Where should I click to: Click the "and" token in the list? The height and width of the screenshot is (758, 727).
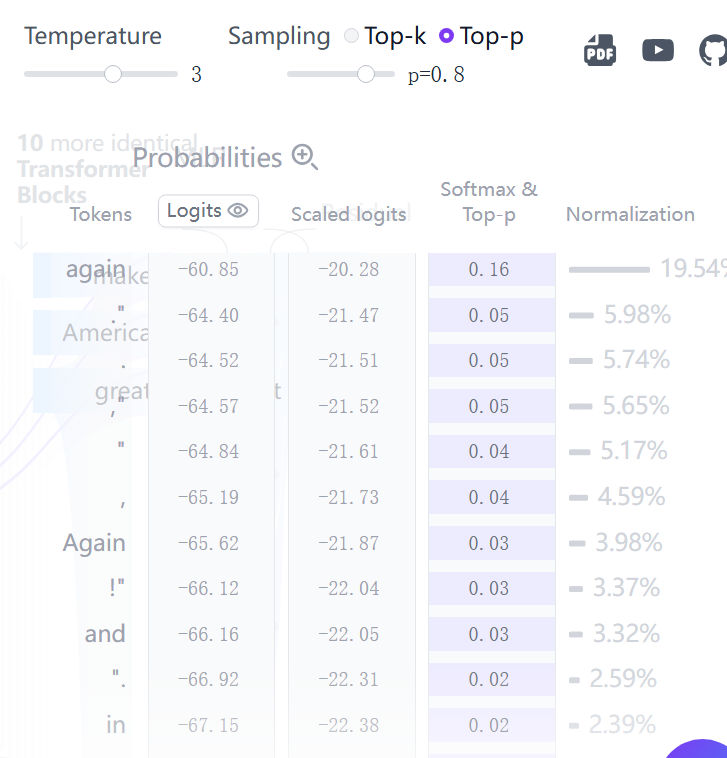pyautogui.click(x=105, y=634)
